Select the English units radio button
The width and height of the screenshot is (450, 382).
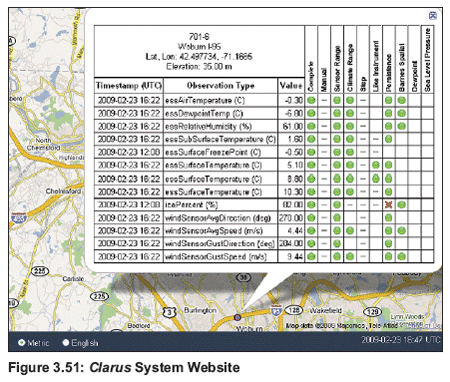pos(66,342)
